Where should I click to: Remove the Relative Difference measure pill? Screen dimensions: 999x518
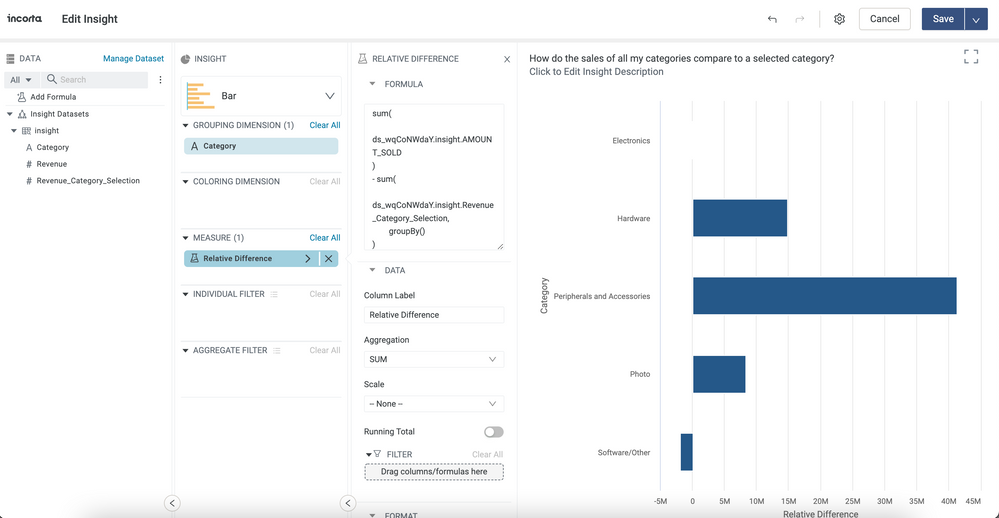pyautogui.click(x=329, y=258)
